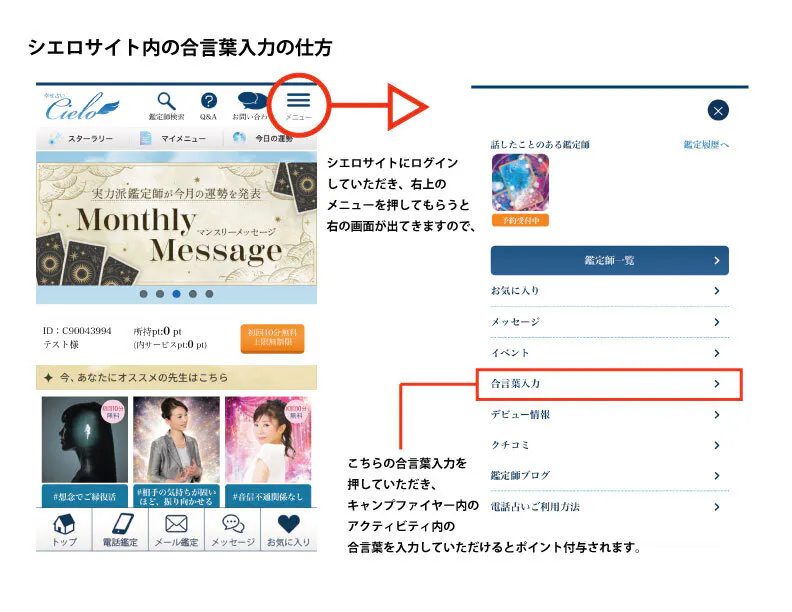
Task: Open the hamburger メニュー icon
Action: tap(298, 102)
